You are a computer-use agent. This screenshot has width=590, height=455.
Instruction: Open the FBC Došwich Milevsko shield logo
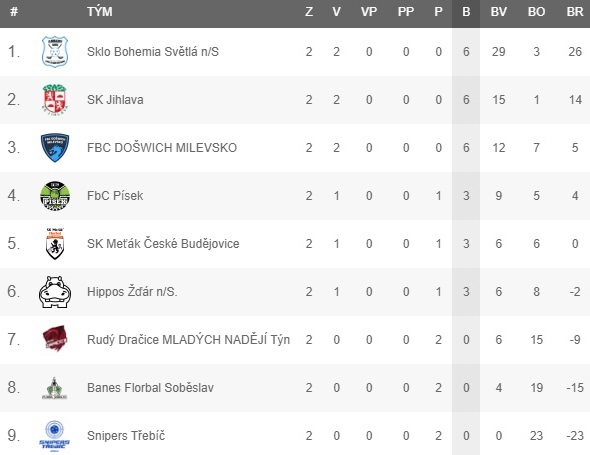[55, 147]
